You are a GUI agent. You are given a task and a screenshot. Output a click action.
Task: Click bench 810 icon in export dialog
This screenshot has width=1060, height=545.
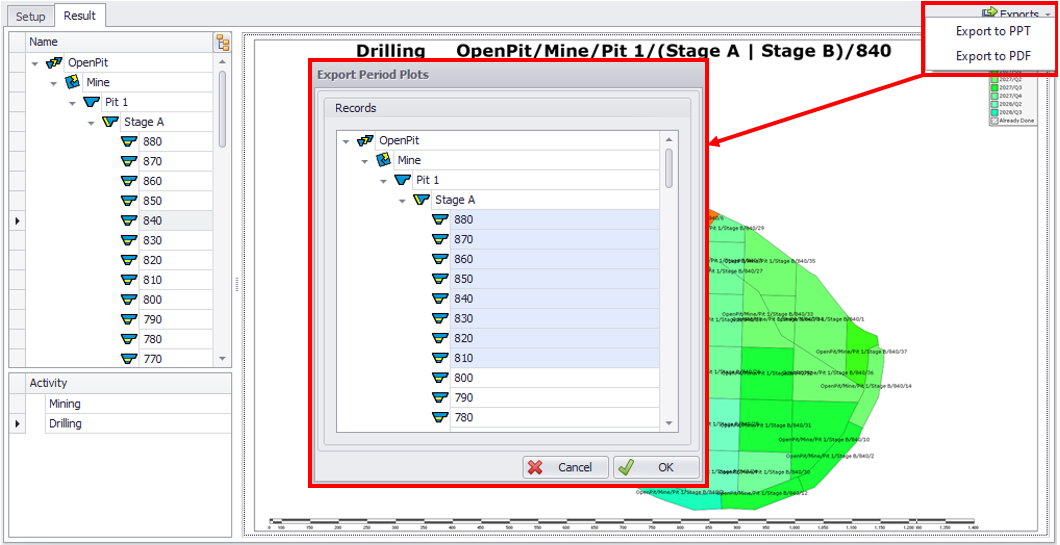pos(441,358)
